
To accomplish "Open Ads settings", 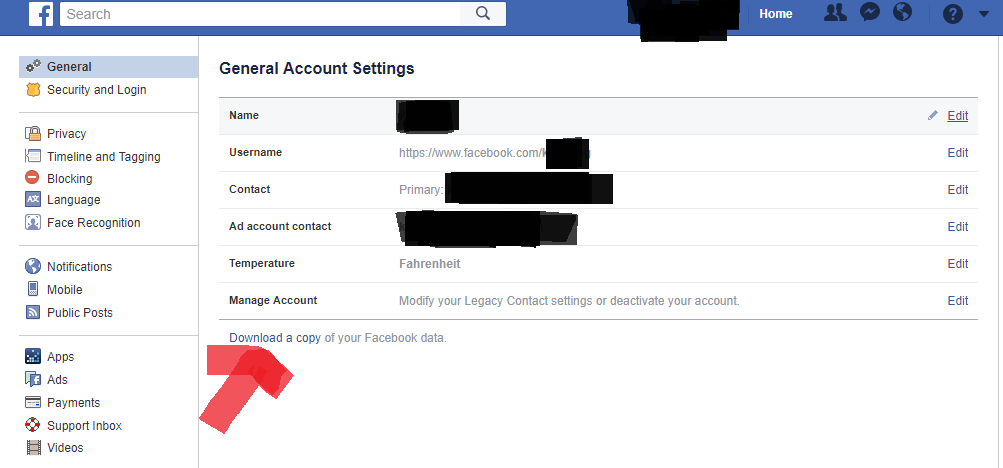I will pyautogui.click(x=57, y=380).
